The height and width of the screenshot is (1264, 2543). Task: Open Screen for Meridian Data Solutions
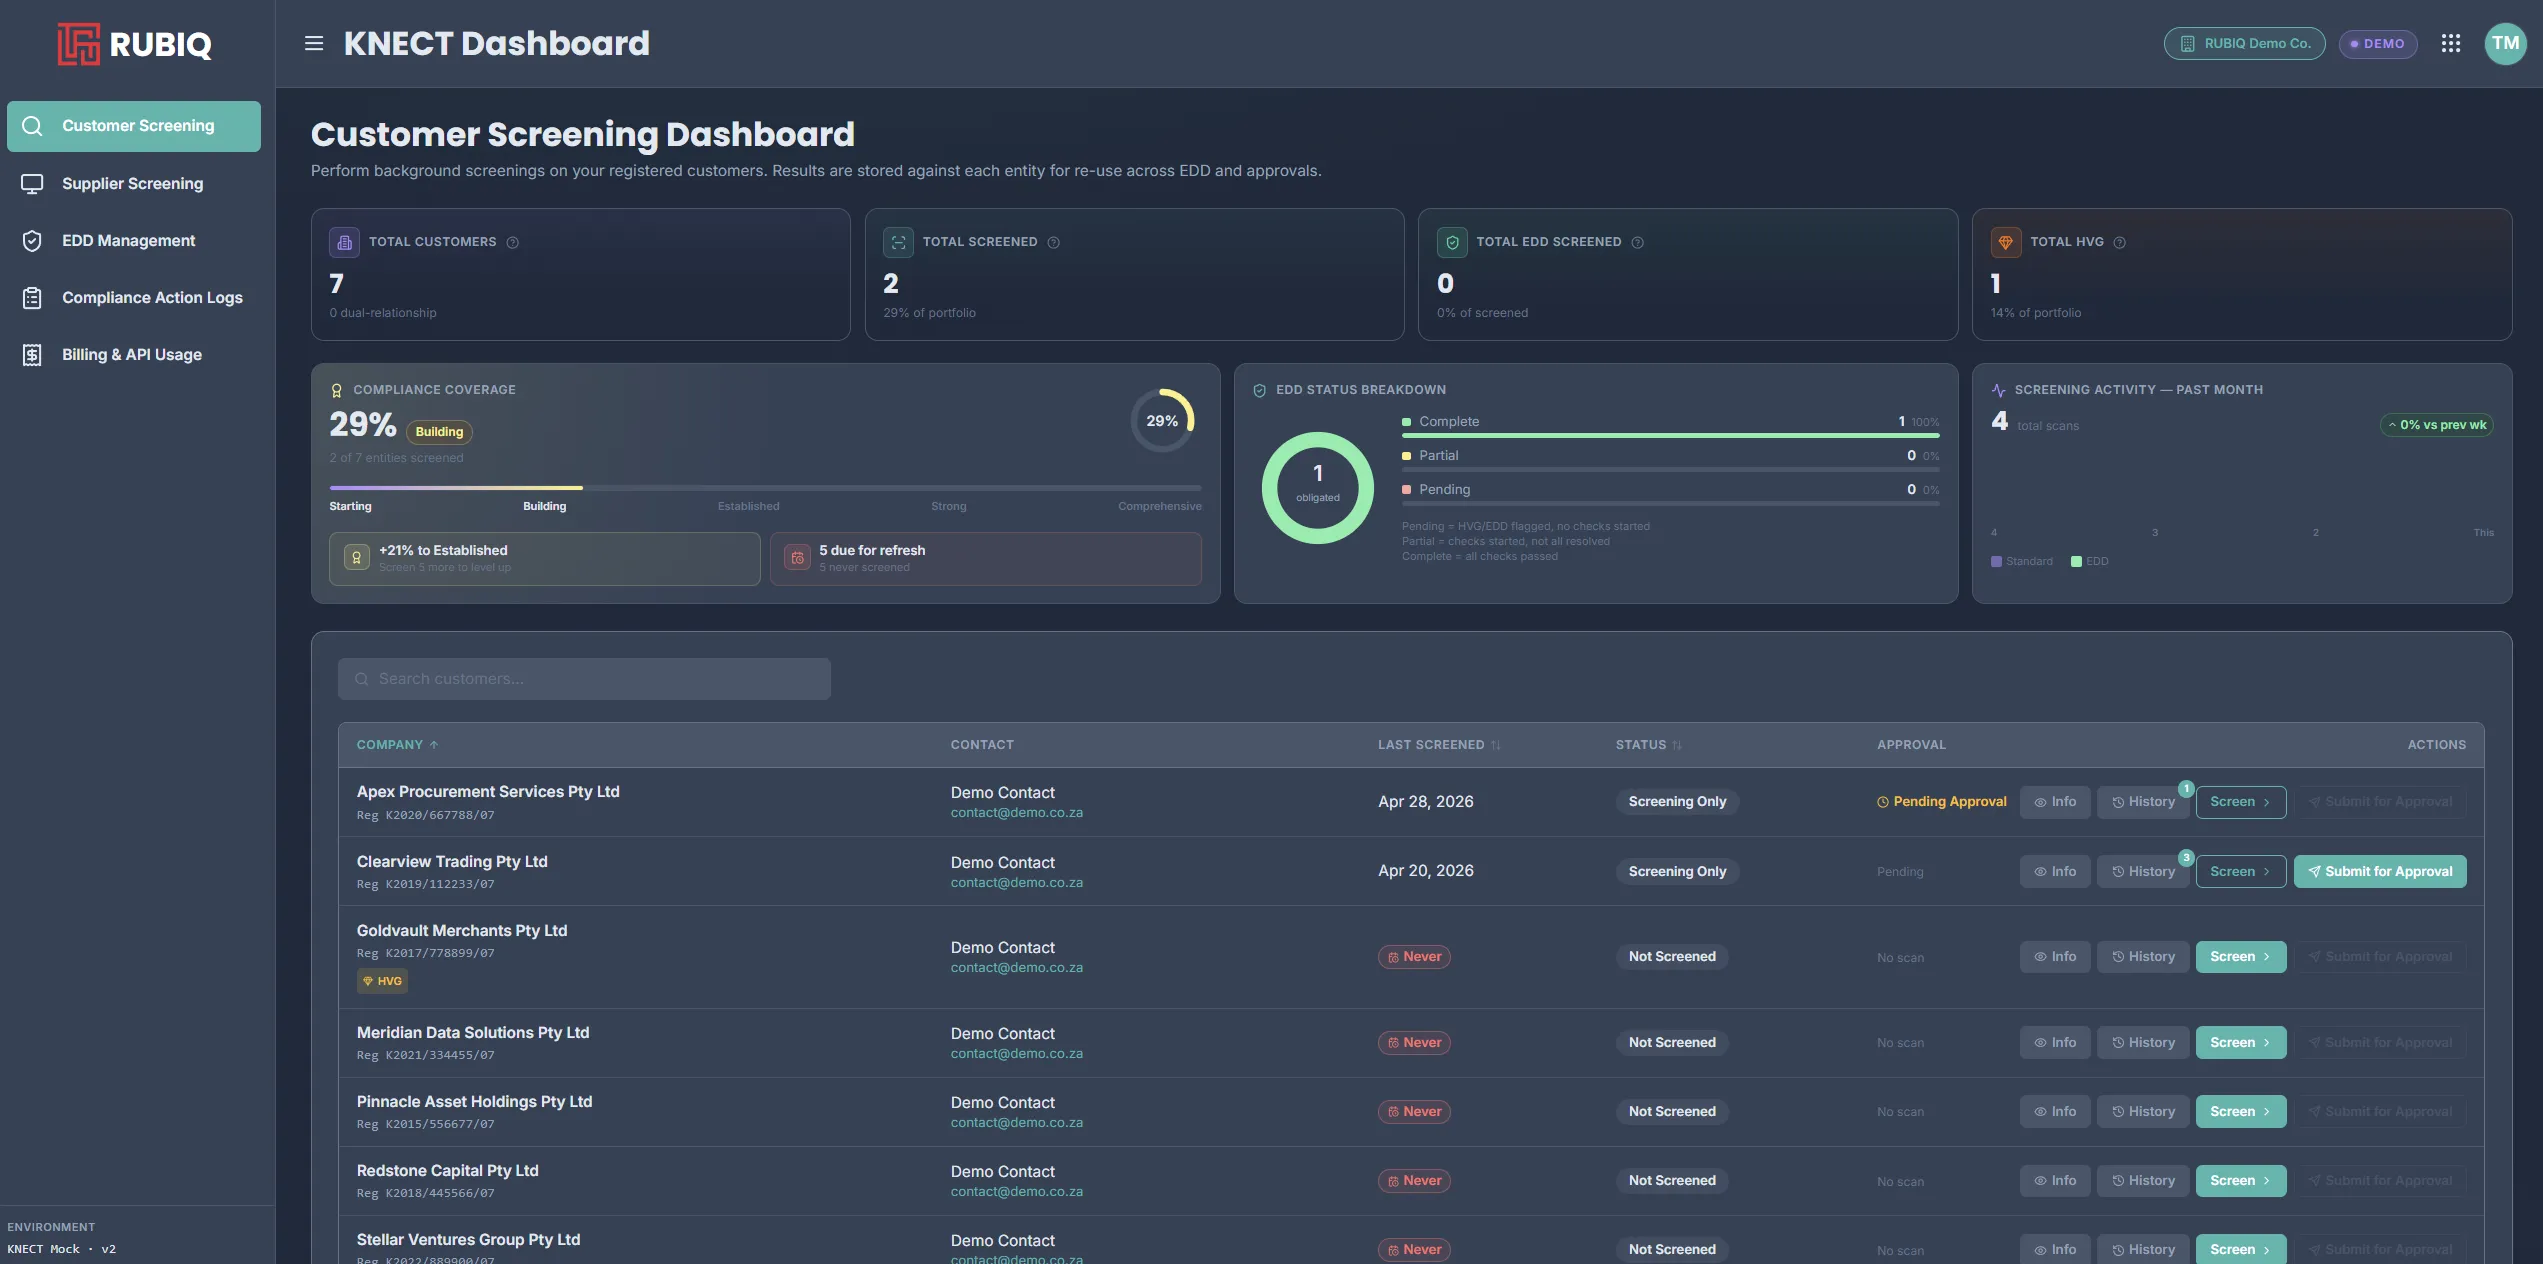click(2240, 1043)
